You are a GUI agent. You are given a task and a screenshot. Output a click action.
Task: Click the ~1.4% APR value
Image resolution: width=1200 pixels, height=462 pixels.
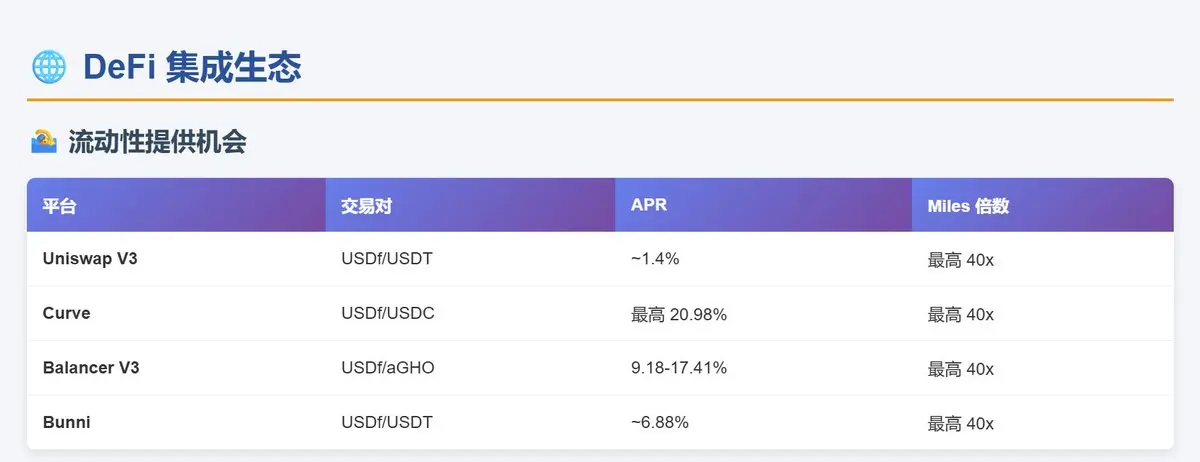click(655, 259)
